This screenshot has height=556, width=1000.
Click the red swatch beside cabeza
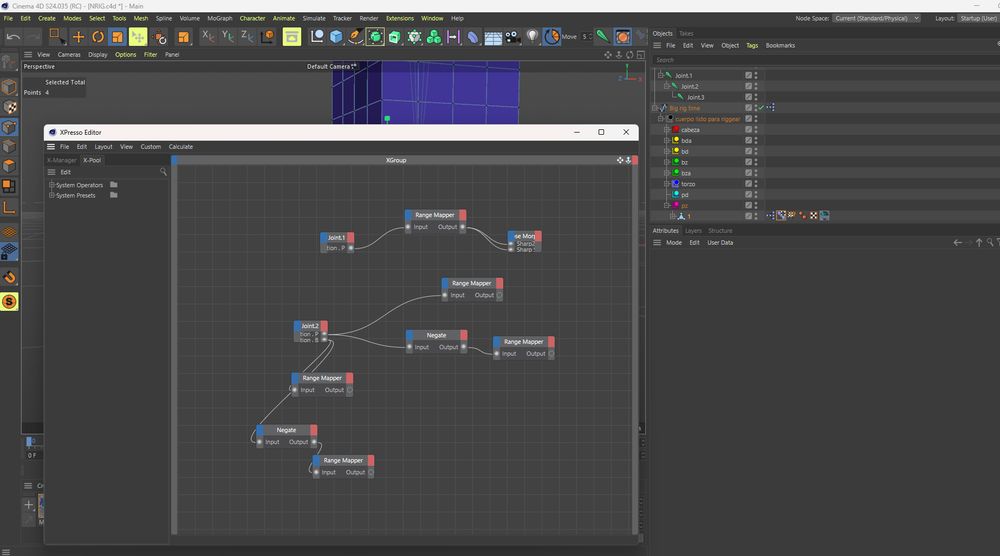point(675,129)
